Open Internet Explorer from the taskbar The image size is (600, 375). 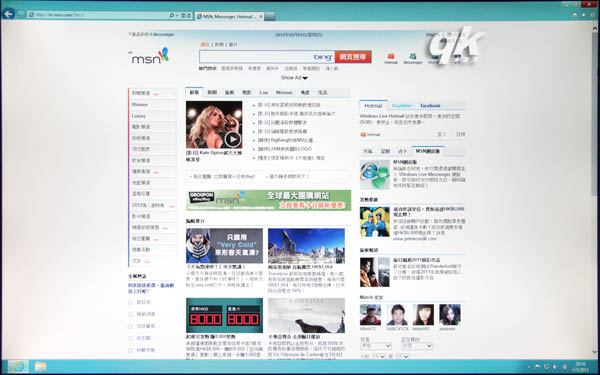click(18, 367)
